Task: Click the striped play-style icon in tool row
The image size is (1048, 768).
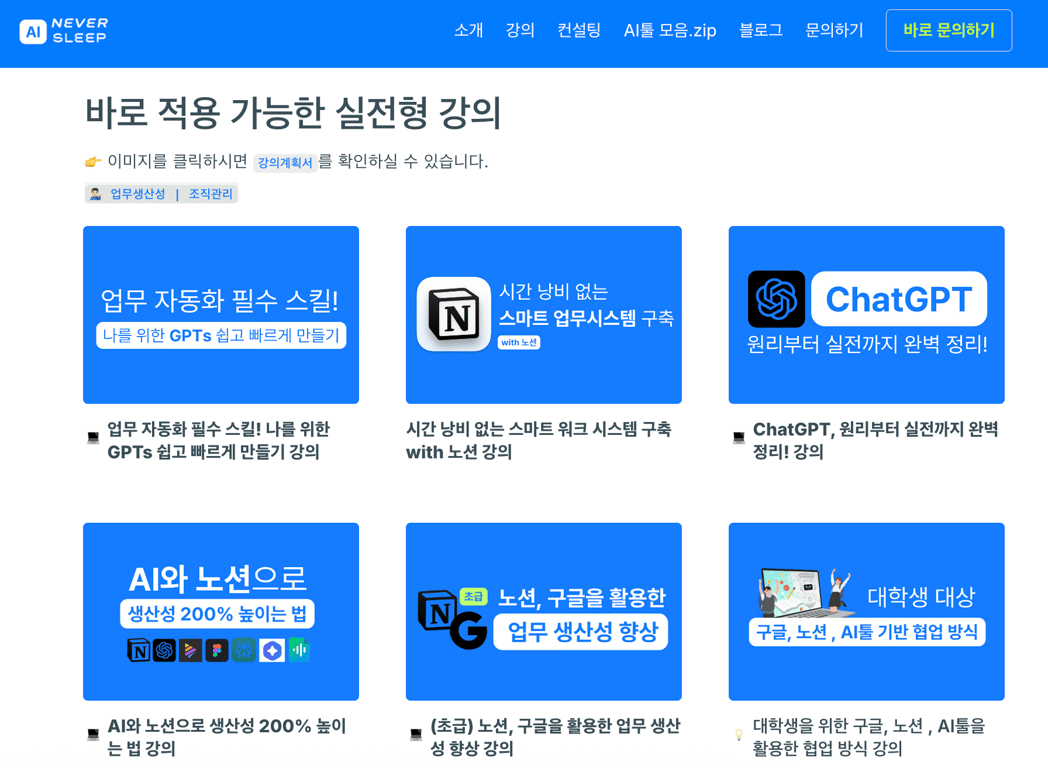Action: pos(190,650)
